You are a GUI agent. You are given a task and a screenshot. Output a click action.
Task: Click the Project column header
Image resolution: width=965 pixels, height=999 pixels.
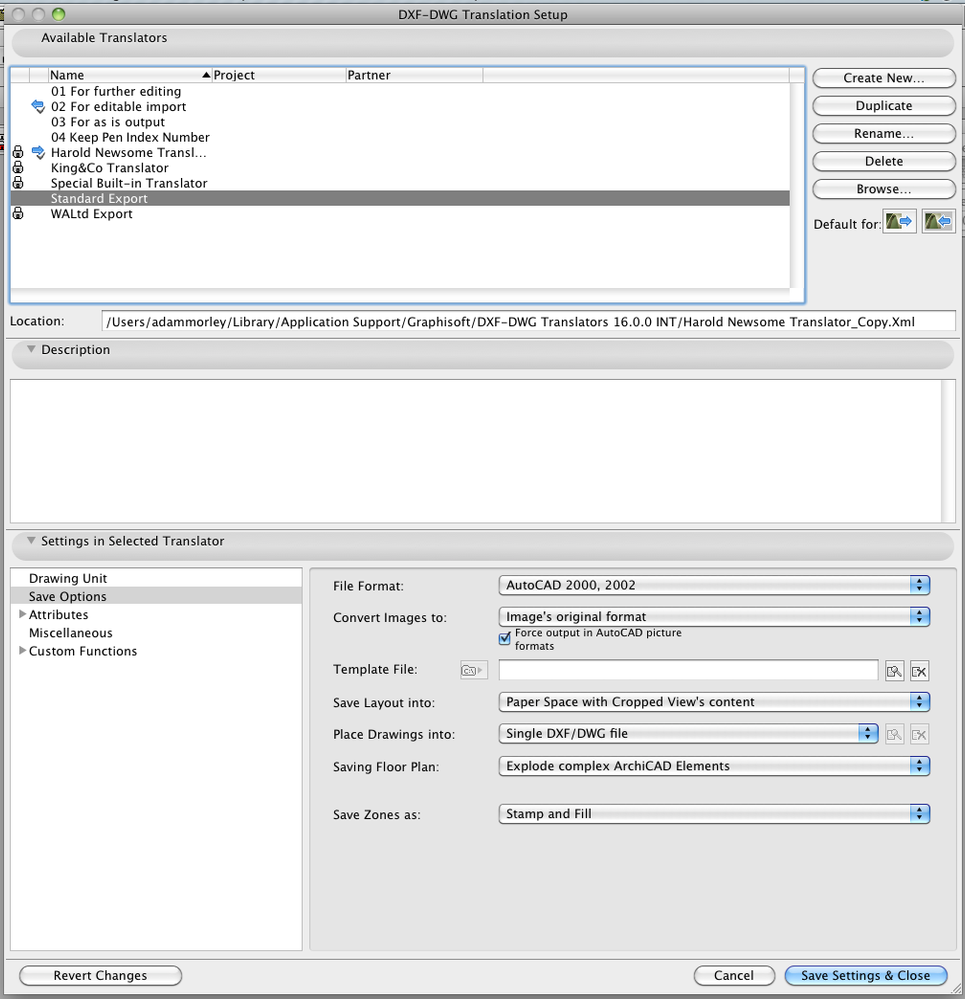pos(278,75)
